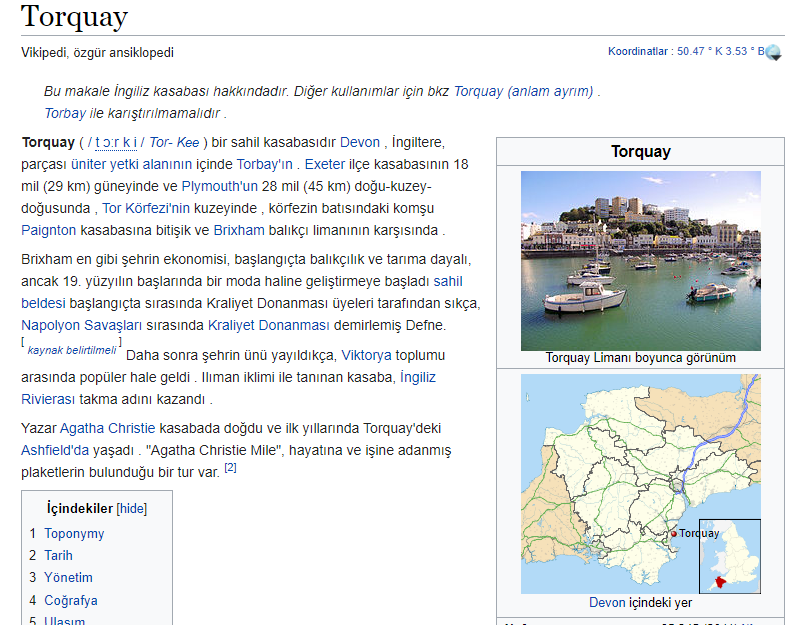Follow the Torbay hatnote link
The width and height of the screenshot is (798, 625).
click(x=65, y=113)
